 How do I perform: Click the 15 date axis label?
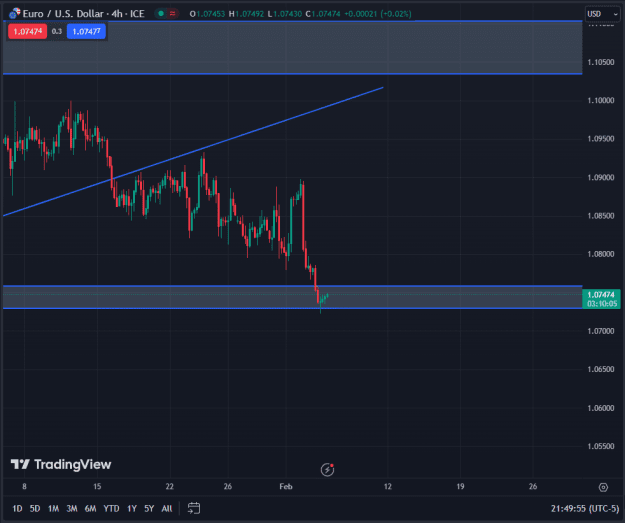97,486
